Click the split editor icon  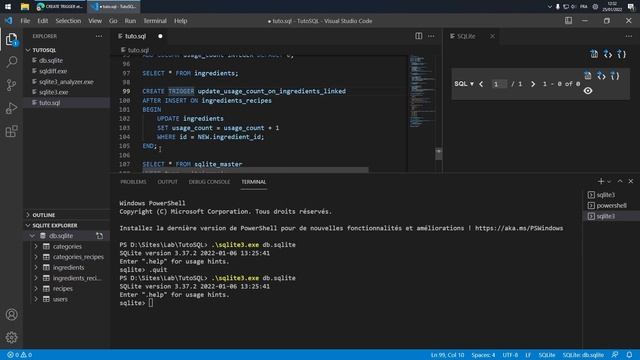pos(419,36)
